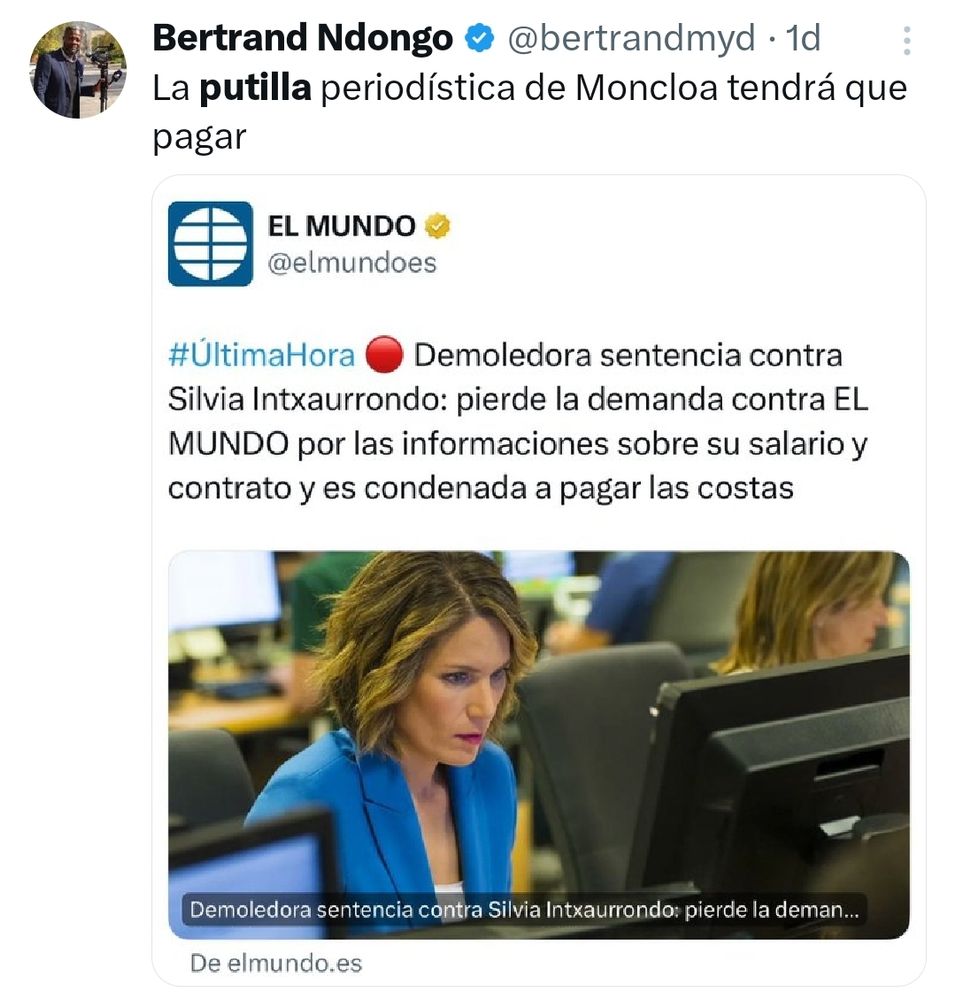This screenshot has height=1000, width=956.
Task: Open Bertrand Ndongo's profile picture
Action: point(78,70)
